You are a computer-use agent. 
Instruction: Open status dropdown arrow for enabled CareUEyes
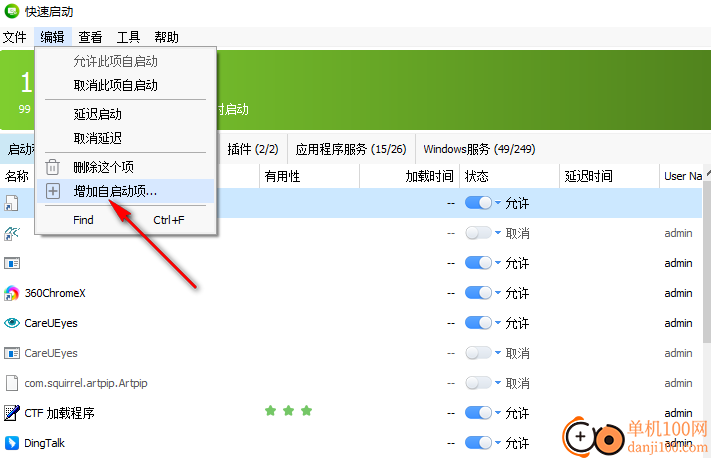click(498, 323)
